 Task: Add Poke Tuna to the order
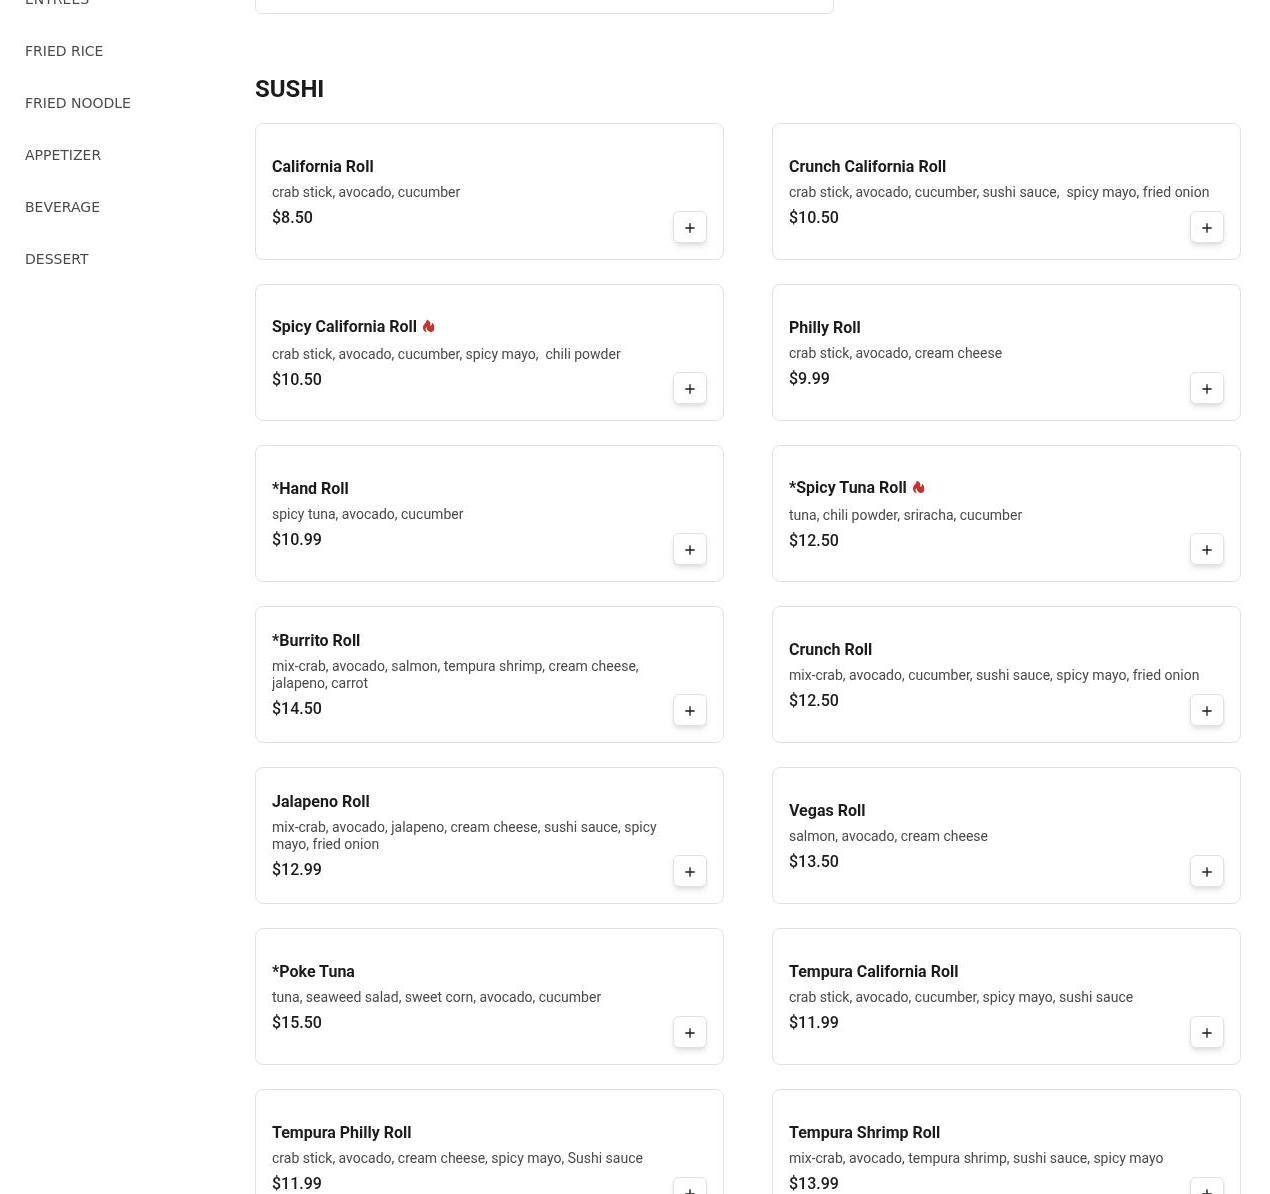click(689, 1033)
